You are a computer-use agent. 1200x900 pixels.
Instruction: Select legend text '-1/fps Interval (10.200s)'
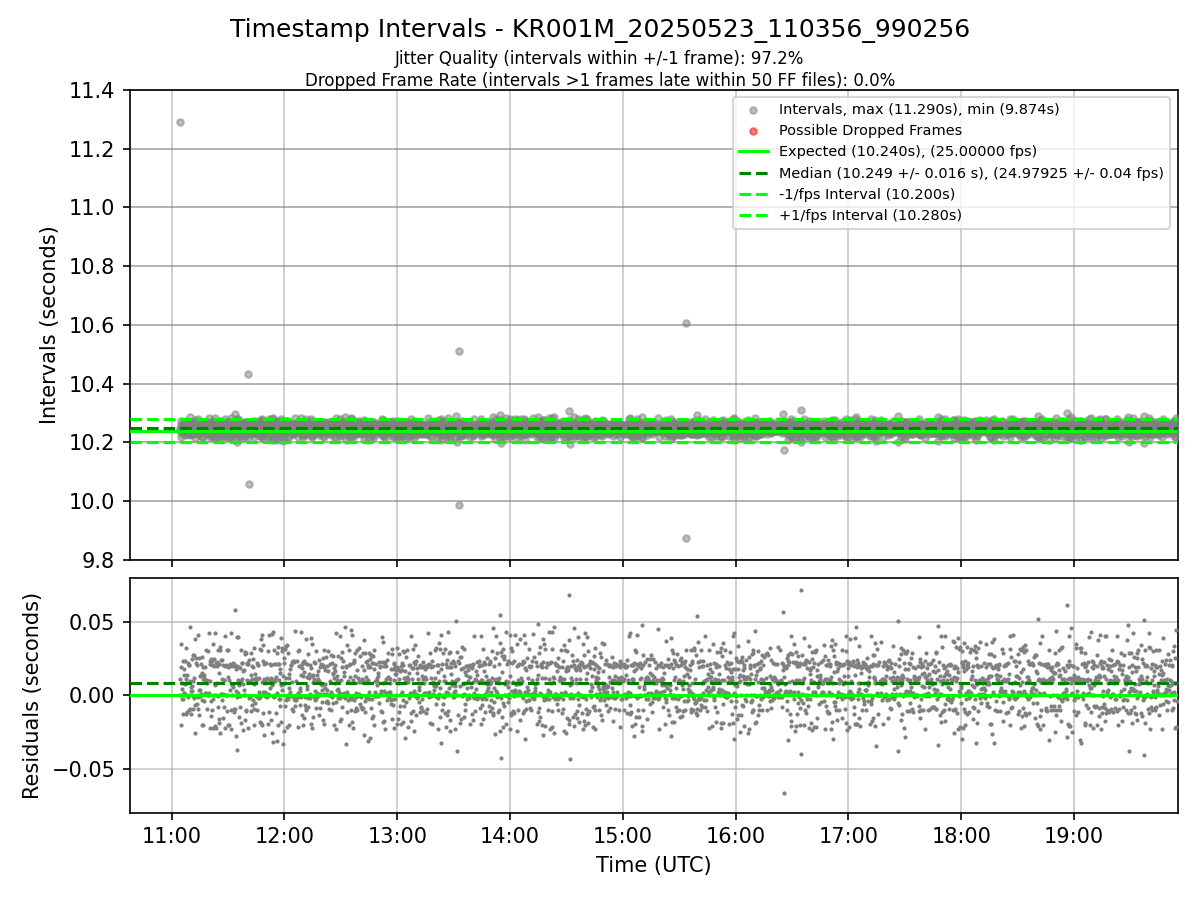[x=867, y=194]
